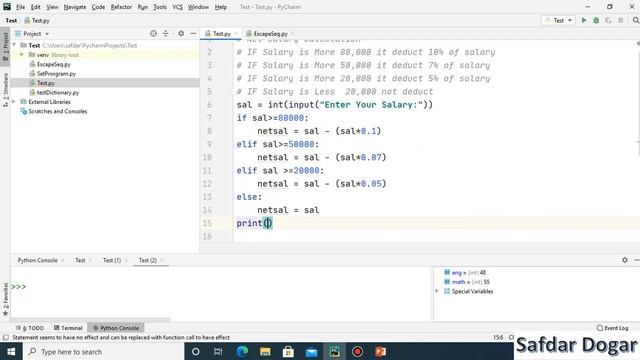640x360 pixels.
Task: Open File Explorer from taskbar
Action: pos(265,351)
